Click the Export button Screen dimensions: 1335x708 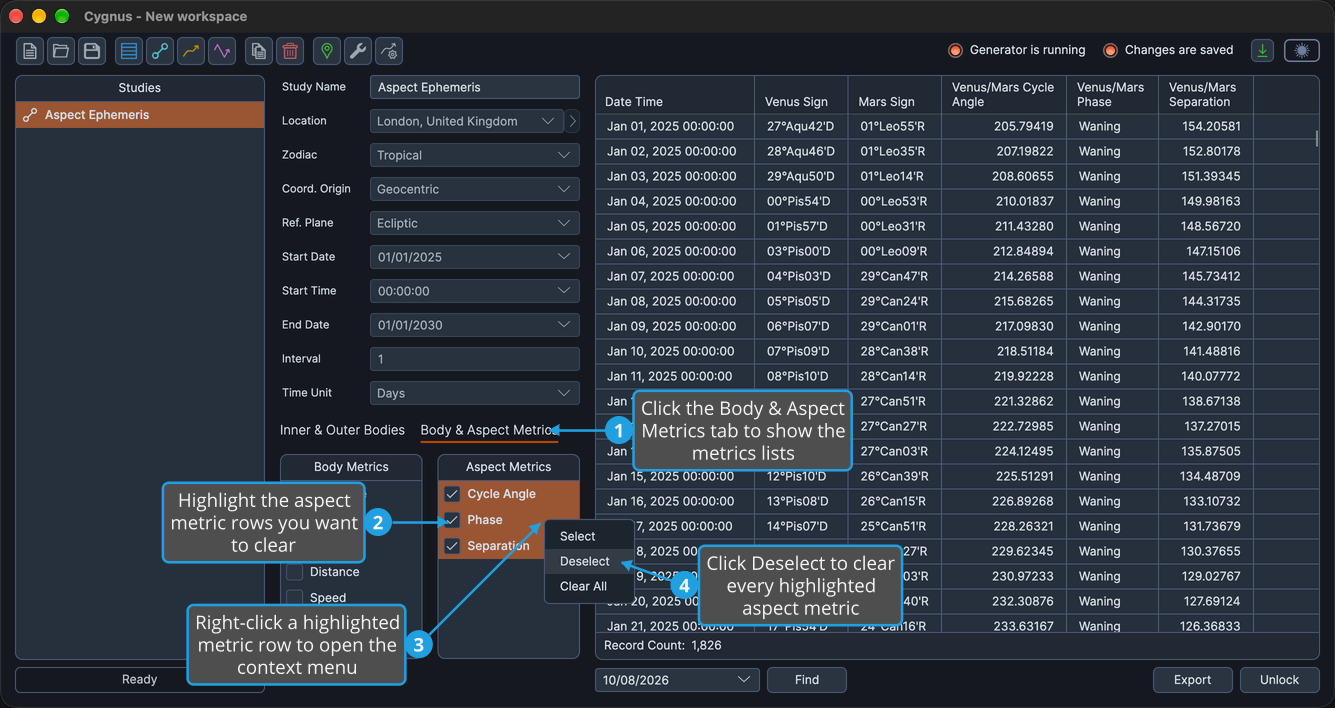[1192, 680]
